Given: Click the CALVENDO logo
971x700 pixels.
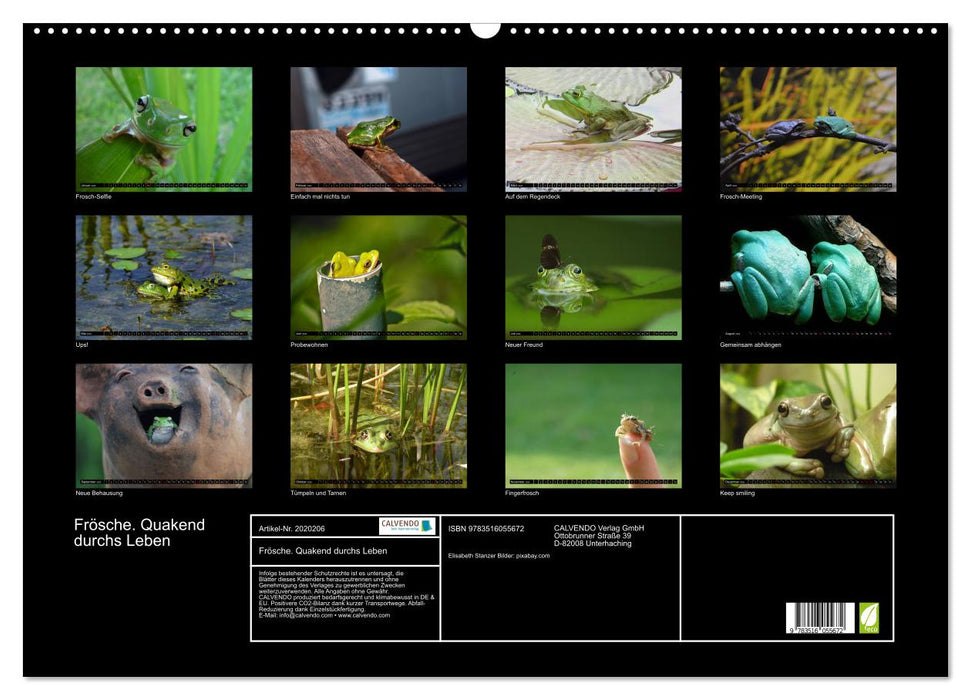Looking at the screenshot, I should pos(407,526).
